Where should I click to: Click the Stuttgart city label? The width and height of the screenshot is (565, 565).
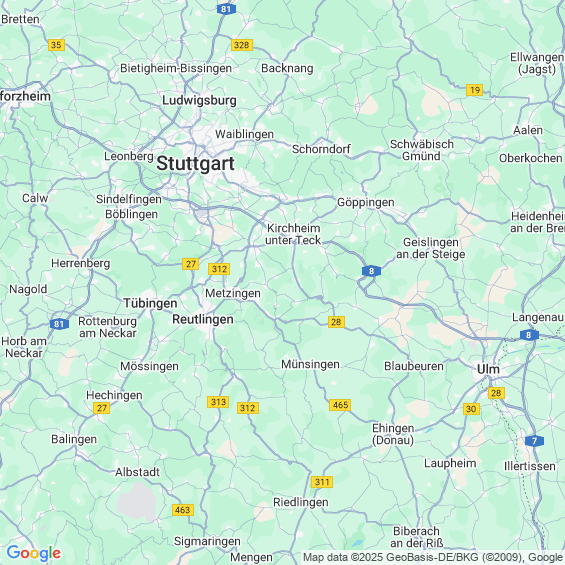[x=195, y=164]
